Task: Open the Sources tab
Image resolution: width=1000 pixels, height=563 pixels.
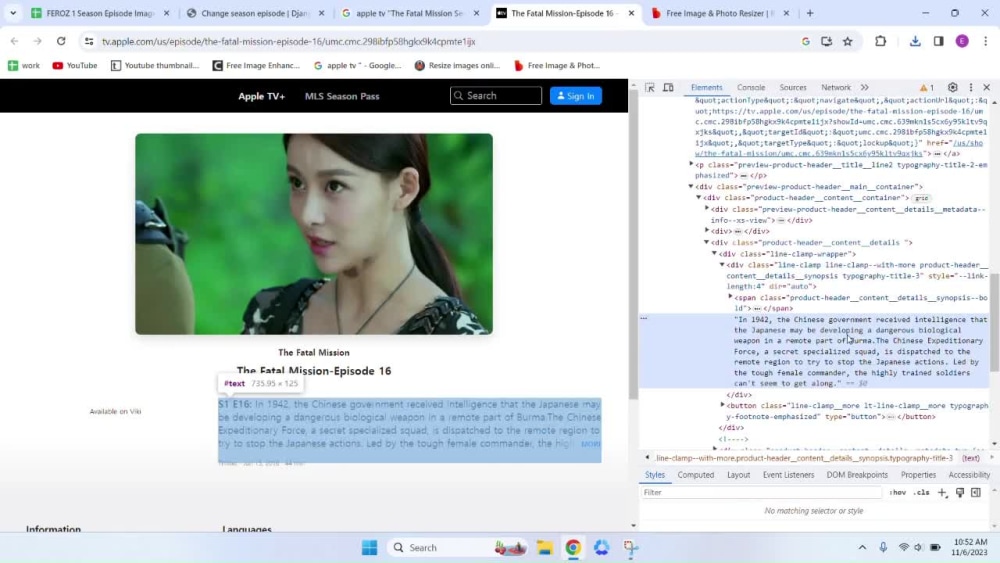Action: (793, 87)
